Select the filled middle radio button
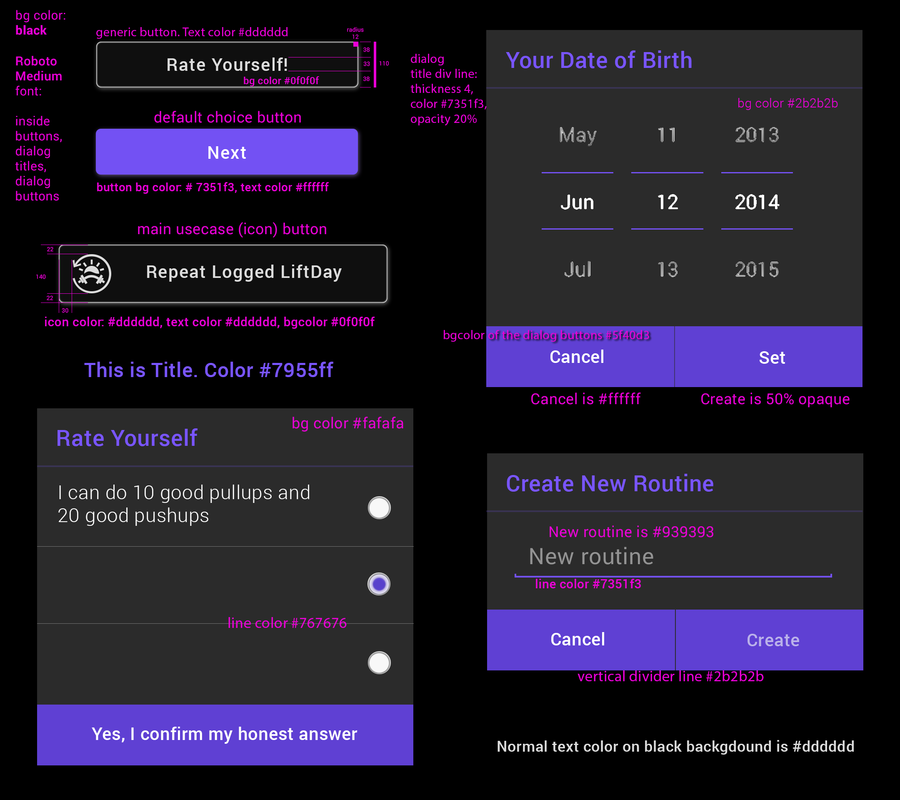The image size is (900, 800). (379, 584)
